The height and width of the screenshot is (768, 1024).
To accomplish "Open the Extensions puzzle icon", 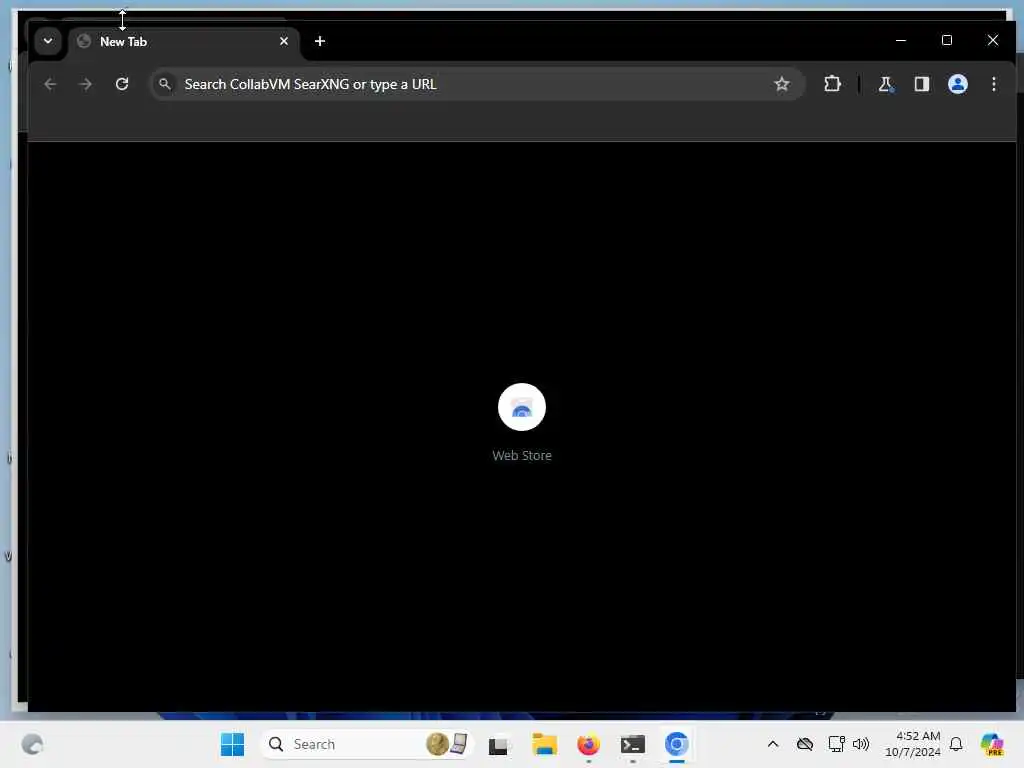I will click(832, 84).
